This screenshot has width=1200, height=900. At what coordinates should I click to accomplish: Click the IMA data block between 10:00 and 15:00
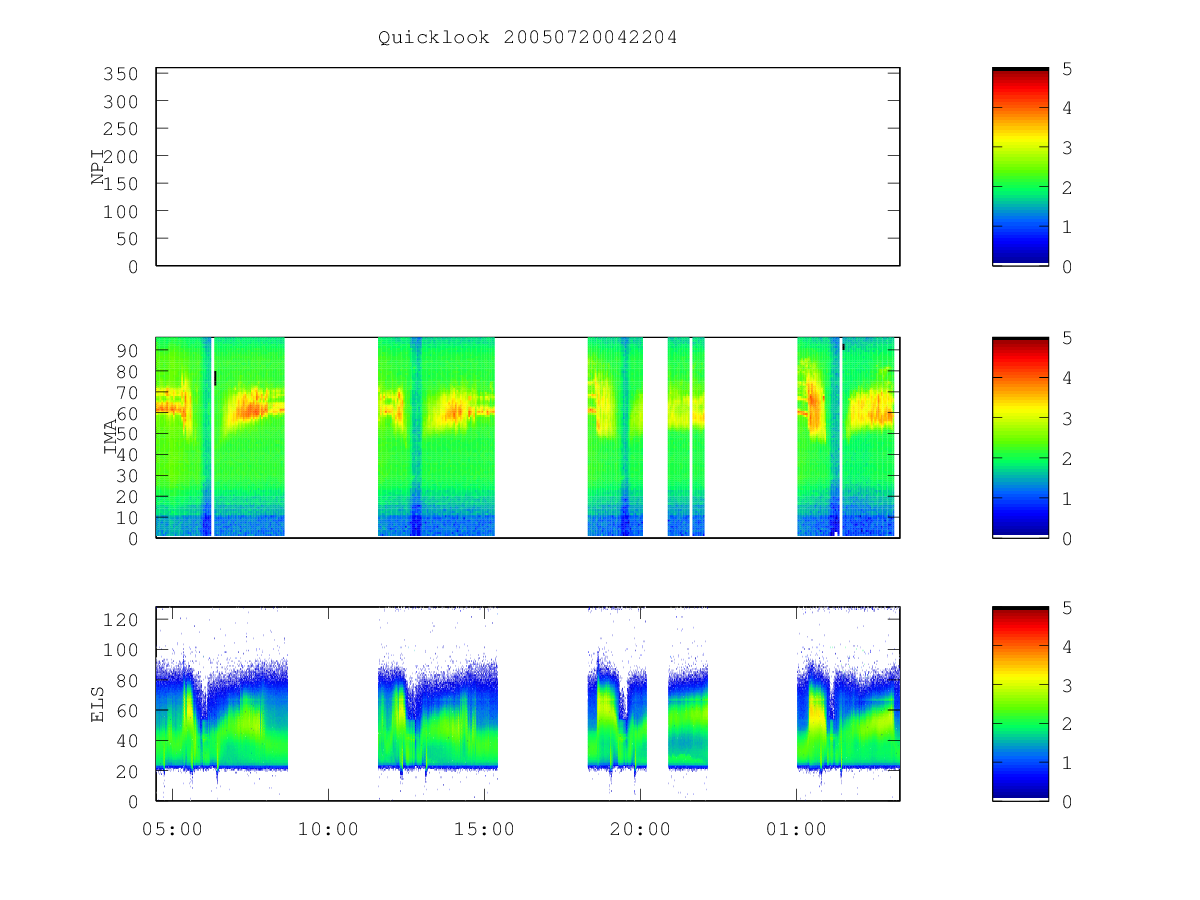click(436, 437)
